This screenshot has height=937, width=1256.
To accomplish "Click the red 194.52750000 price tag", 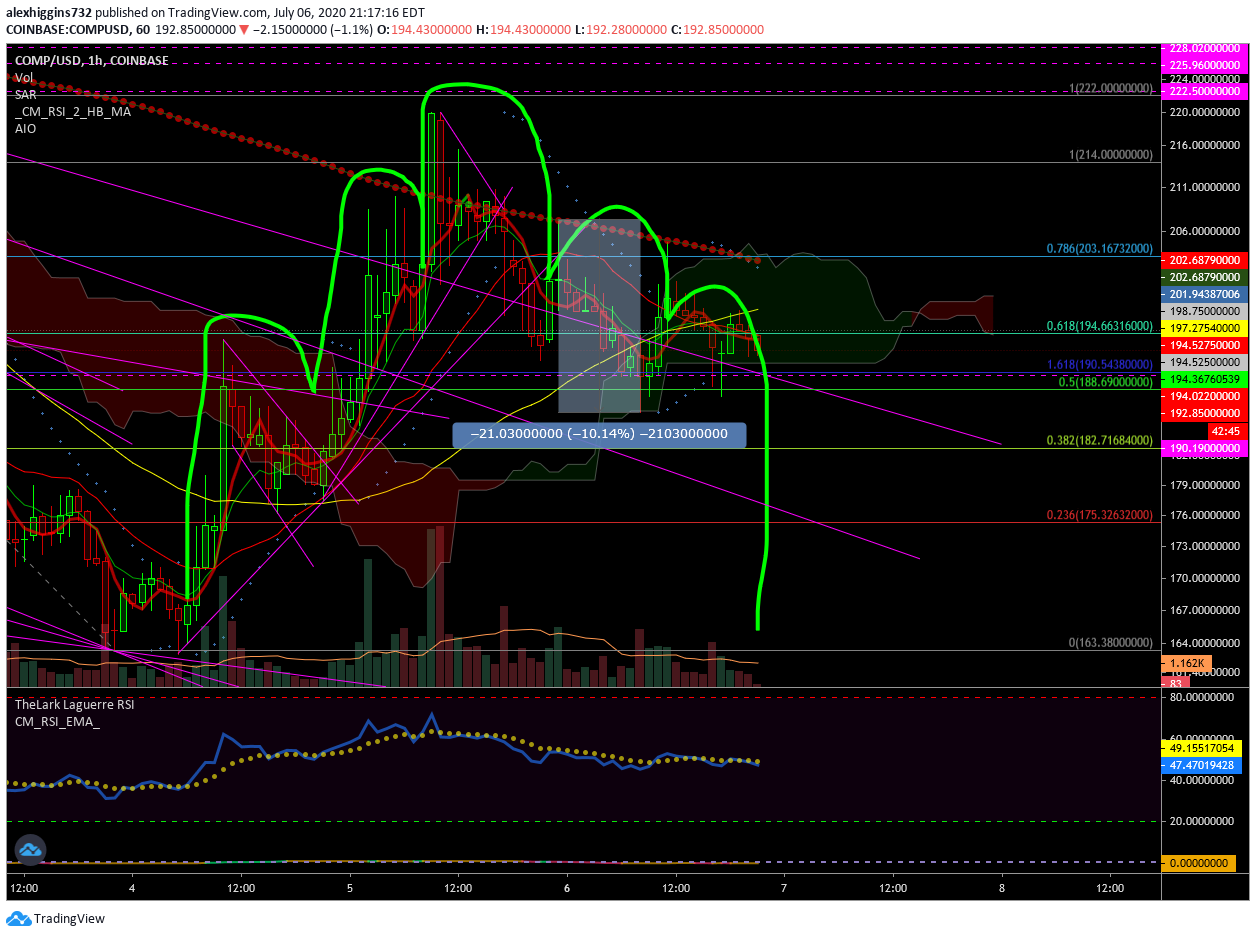I will point(1203,344).
